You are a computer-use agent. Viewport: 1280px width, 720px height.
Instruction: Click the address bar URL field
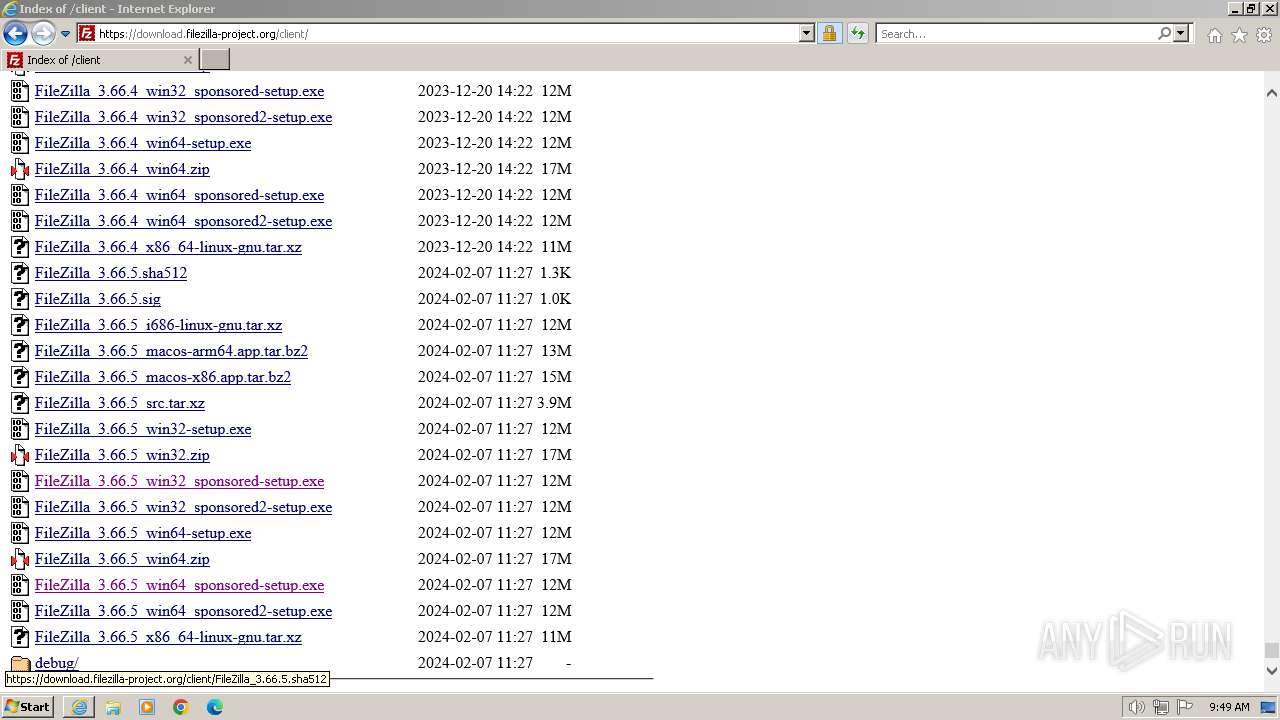tap(448, 34)
